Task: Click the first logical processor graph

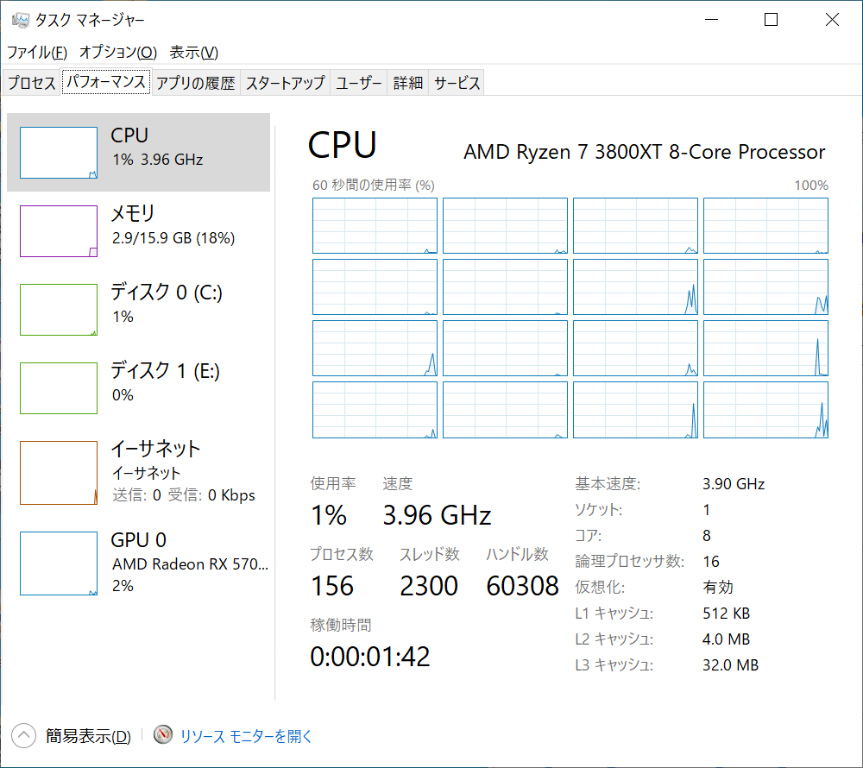Action: point(375,226)
